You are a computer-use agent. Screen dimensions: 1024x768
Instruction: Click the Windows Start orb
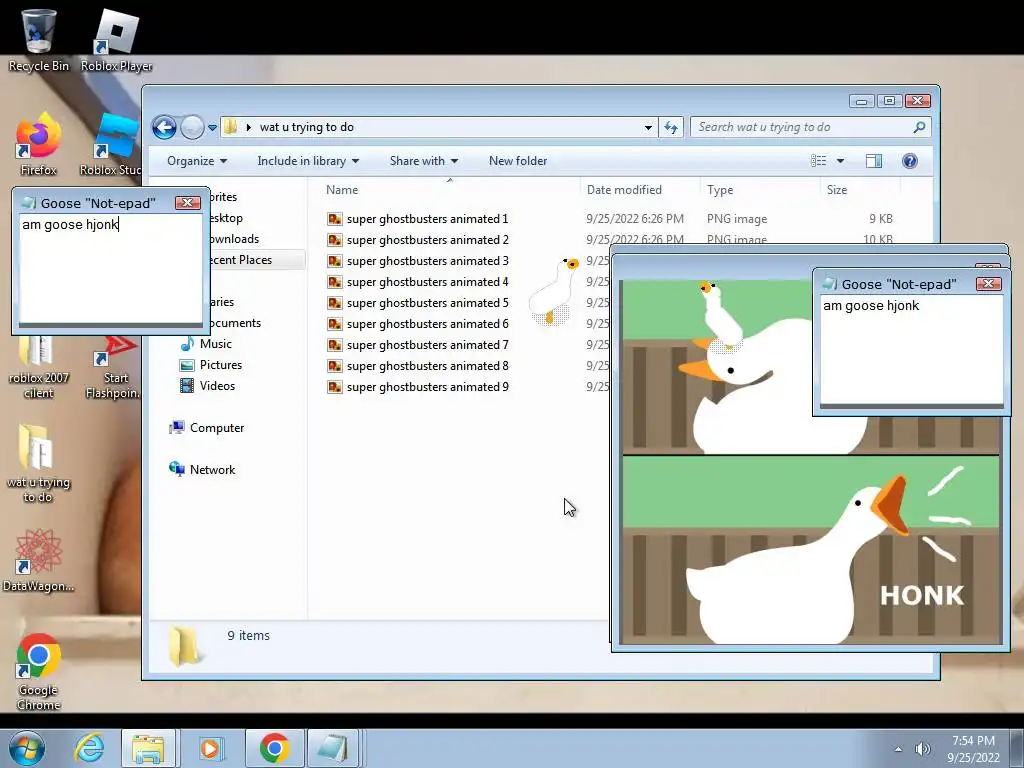click(27, 748)
